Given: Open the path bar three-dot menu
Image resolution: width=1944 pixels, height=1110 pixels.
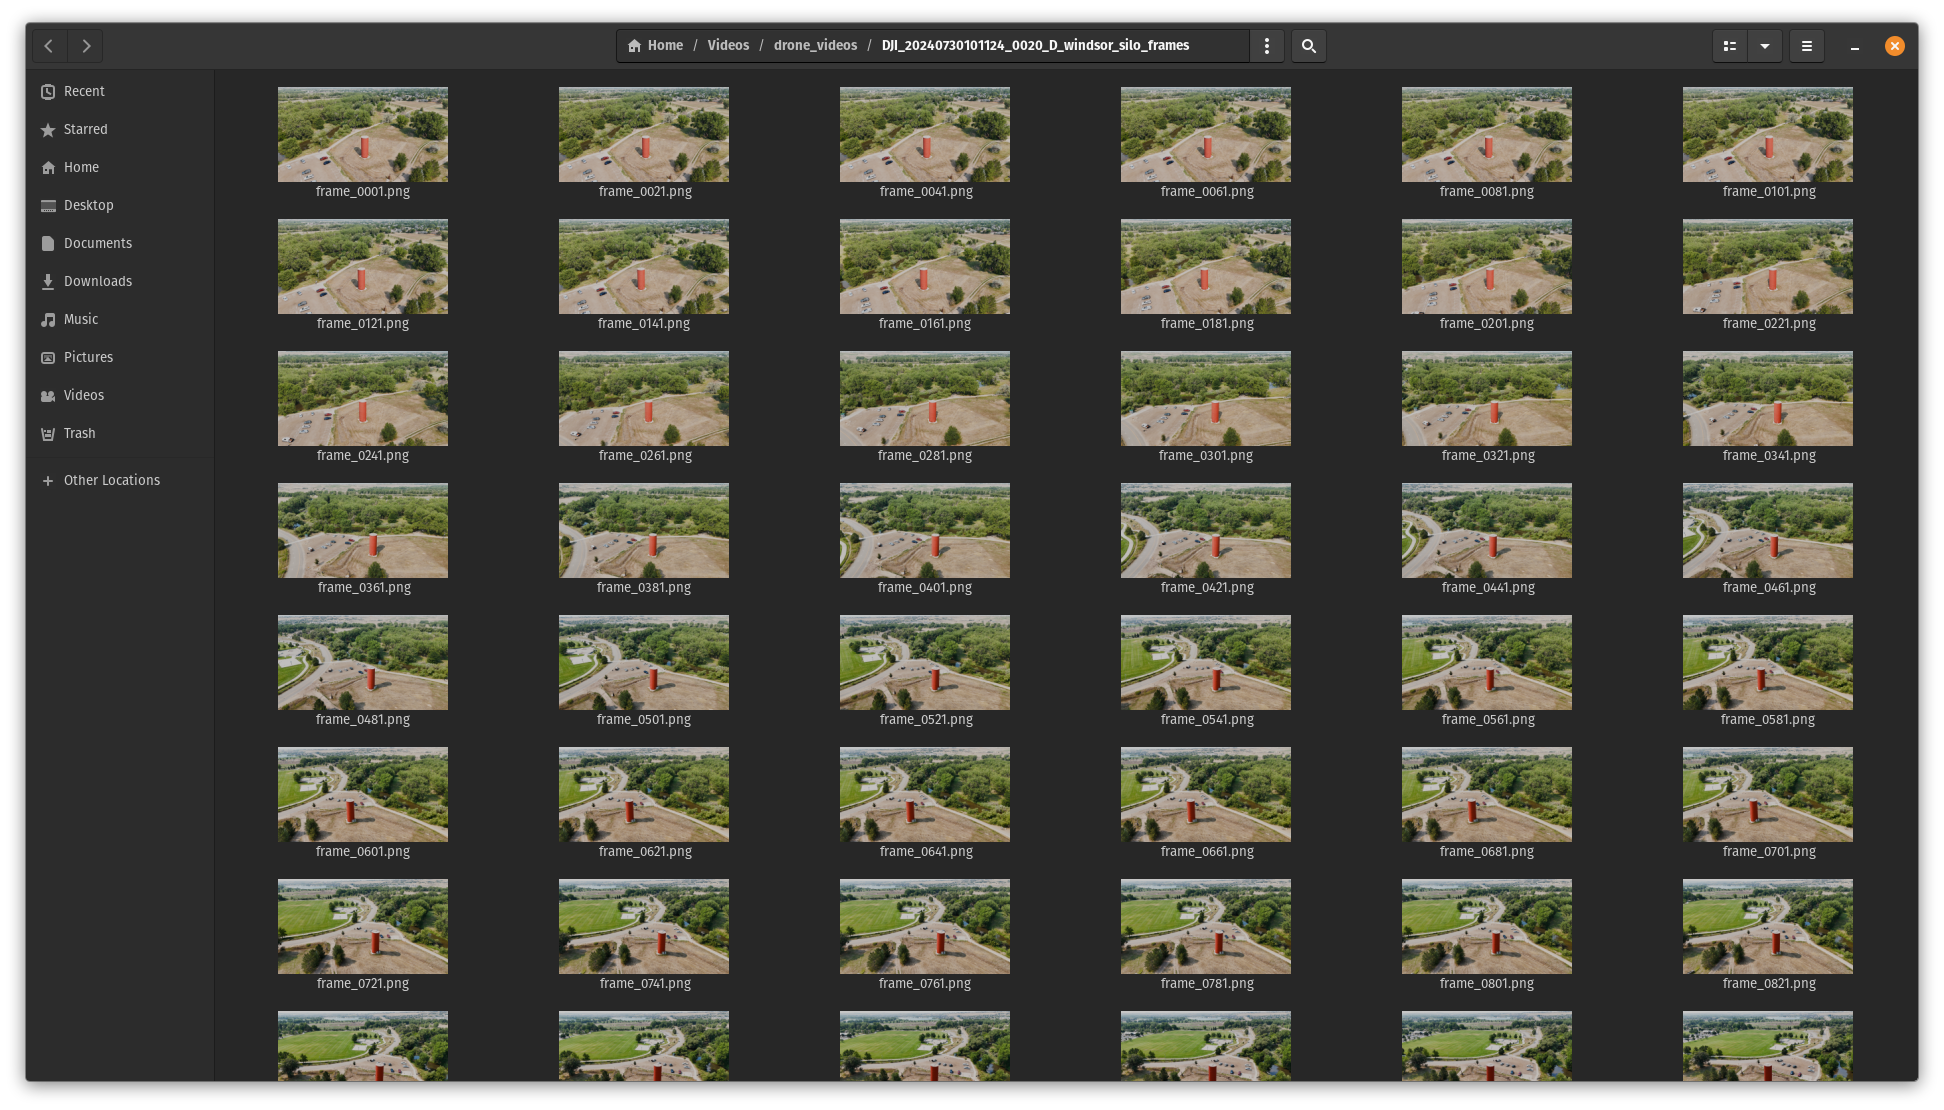Looking at the screenshot, I should pyautogui.click(x=1267, y=46).
